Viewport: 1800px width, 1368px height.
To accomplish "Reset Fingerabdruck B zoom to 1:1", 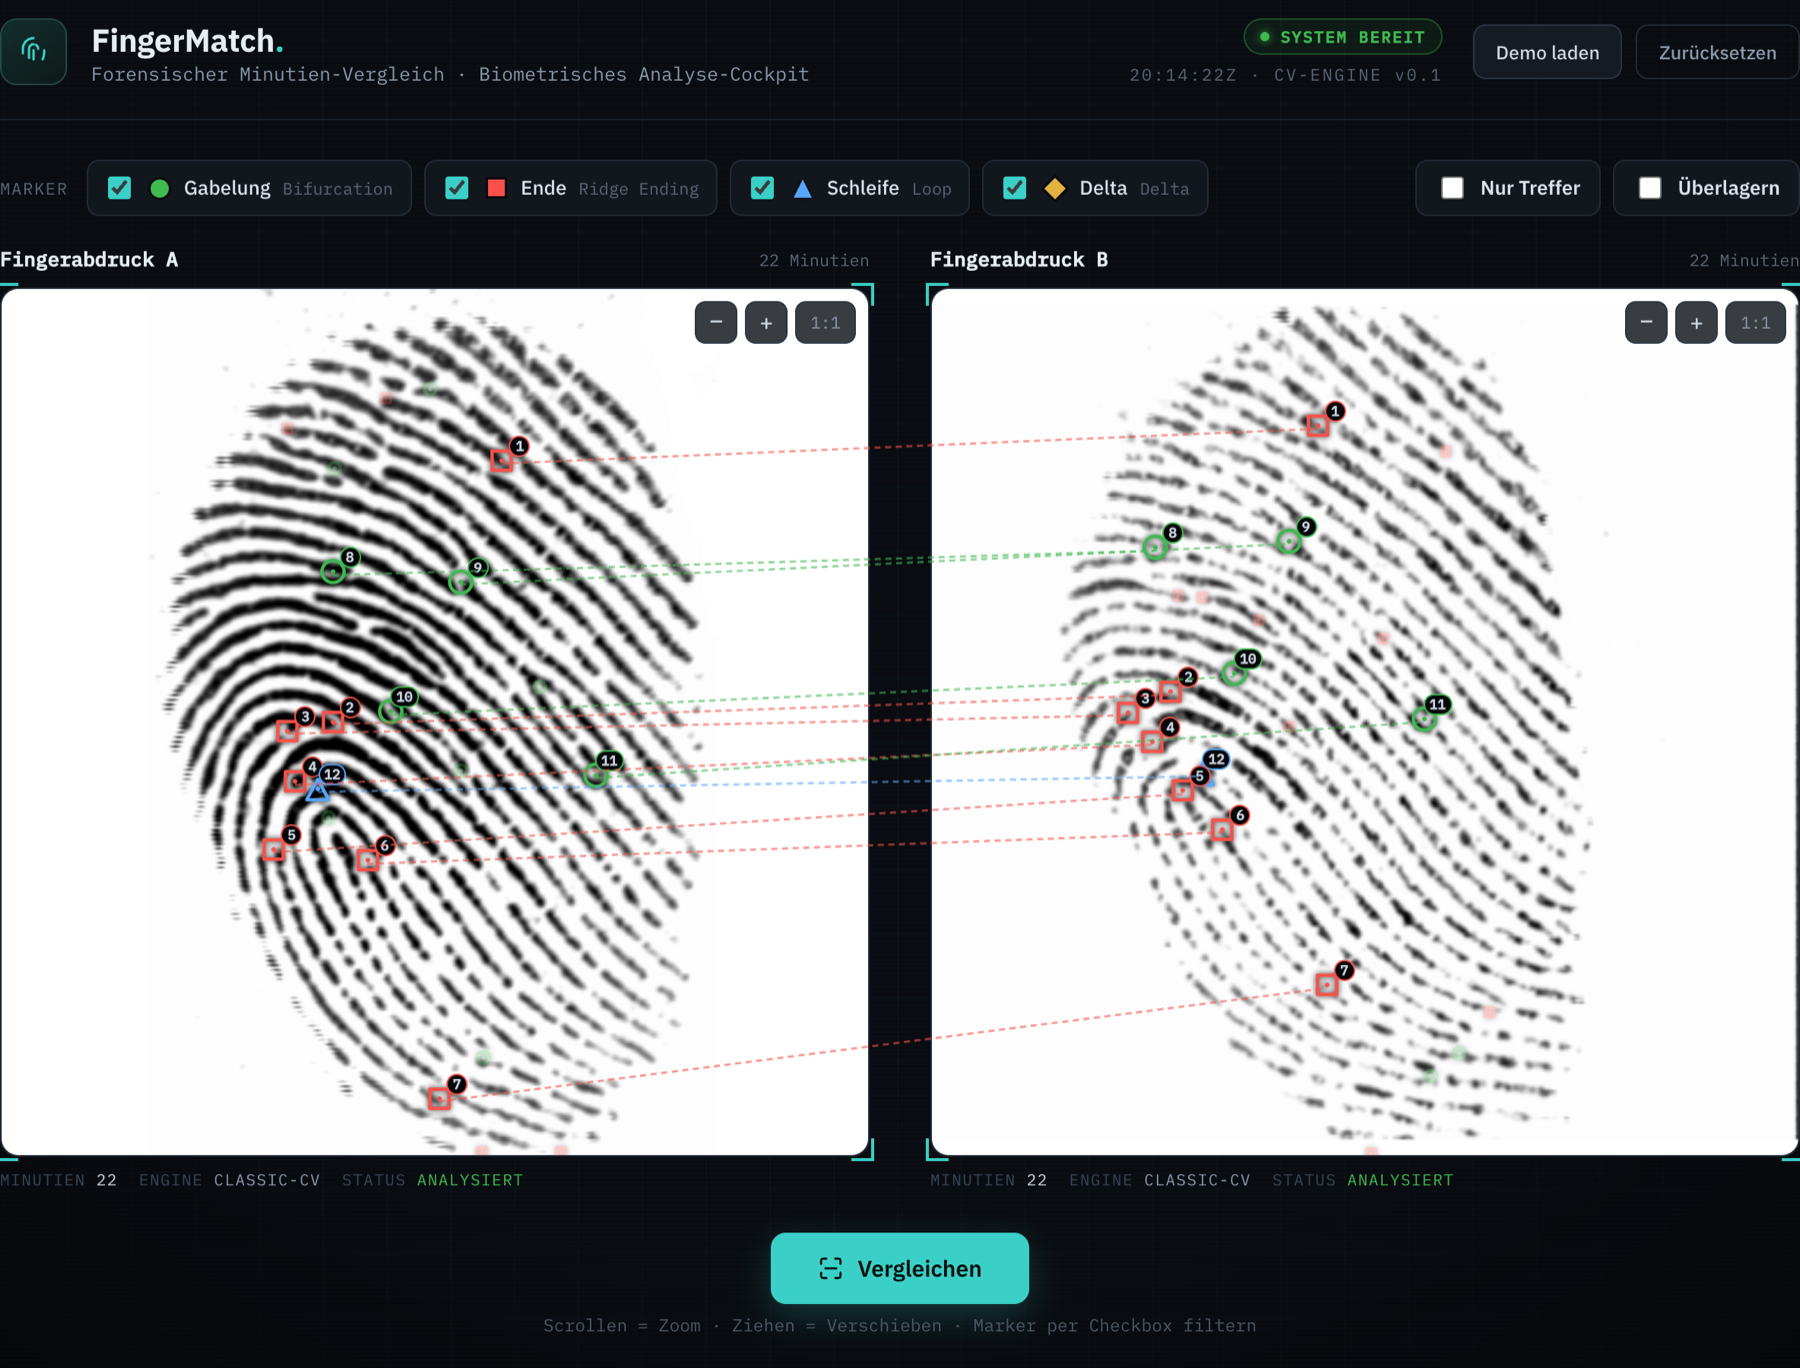I will coord(1755,323).
